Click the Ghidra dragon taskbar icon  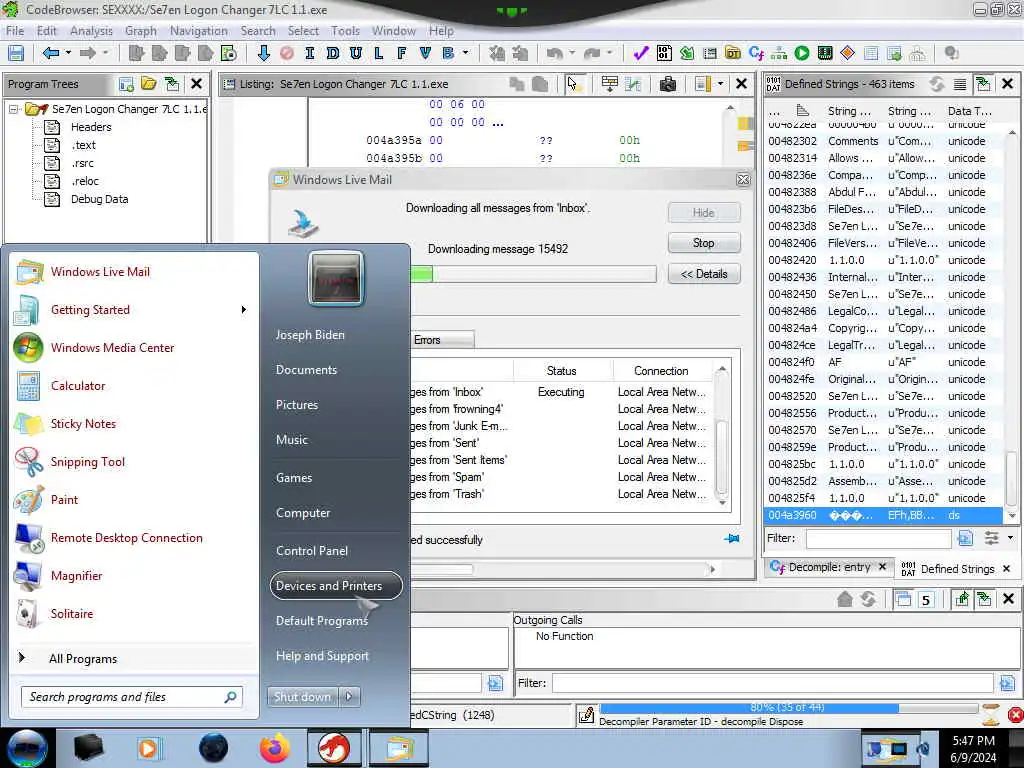333,748
